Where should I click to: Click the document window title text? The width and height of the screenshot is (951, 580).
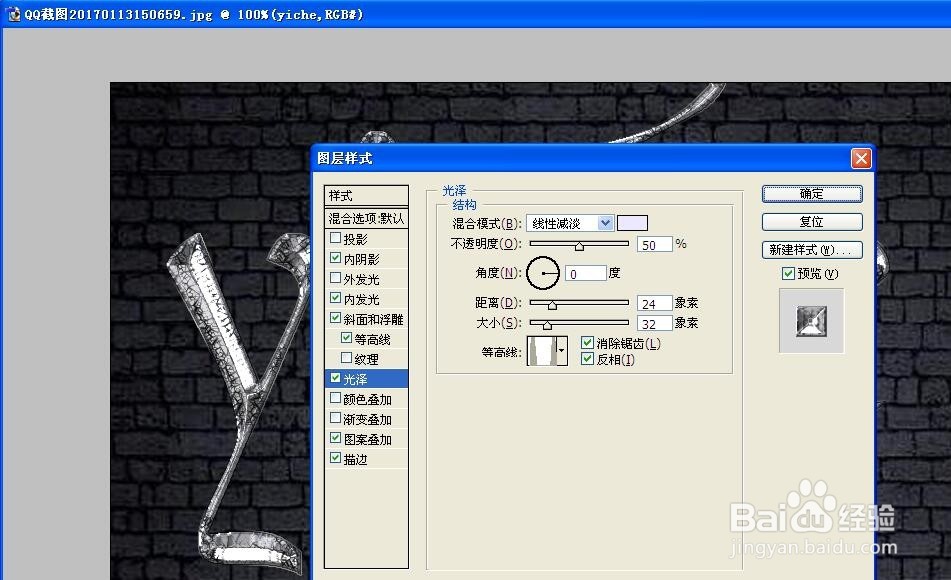(194, 14)
